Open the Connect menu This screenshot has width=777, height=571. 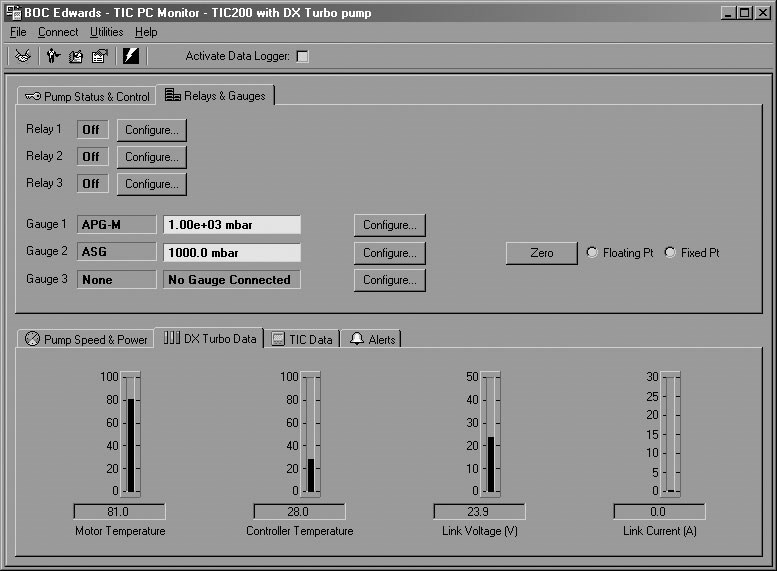click(x=58, y=32)
